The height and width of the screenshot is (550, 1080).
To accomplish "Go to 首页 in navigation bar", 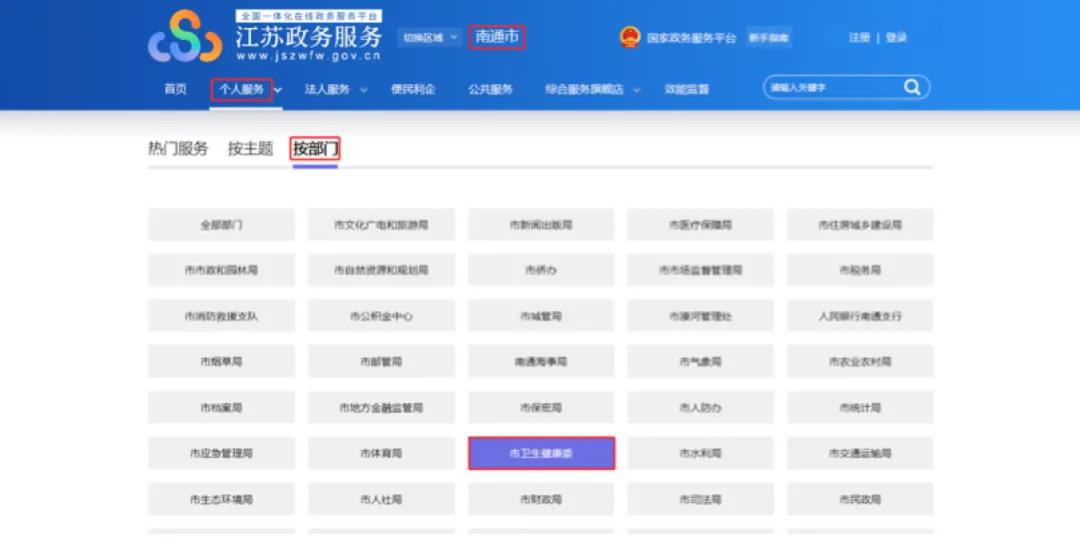I will (x=175, y=89).
